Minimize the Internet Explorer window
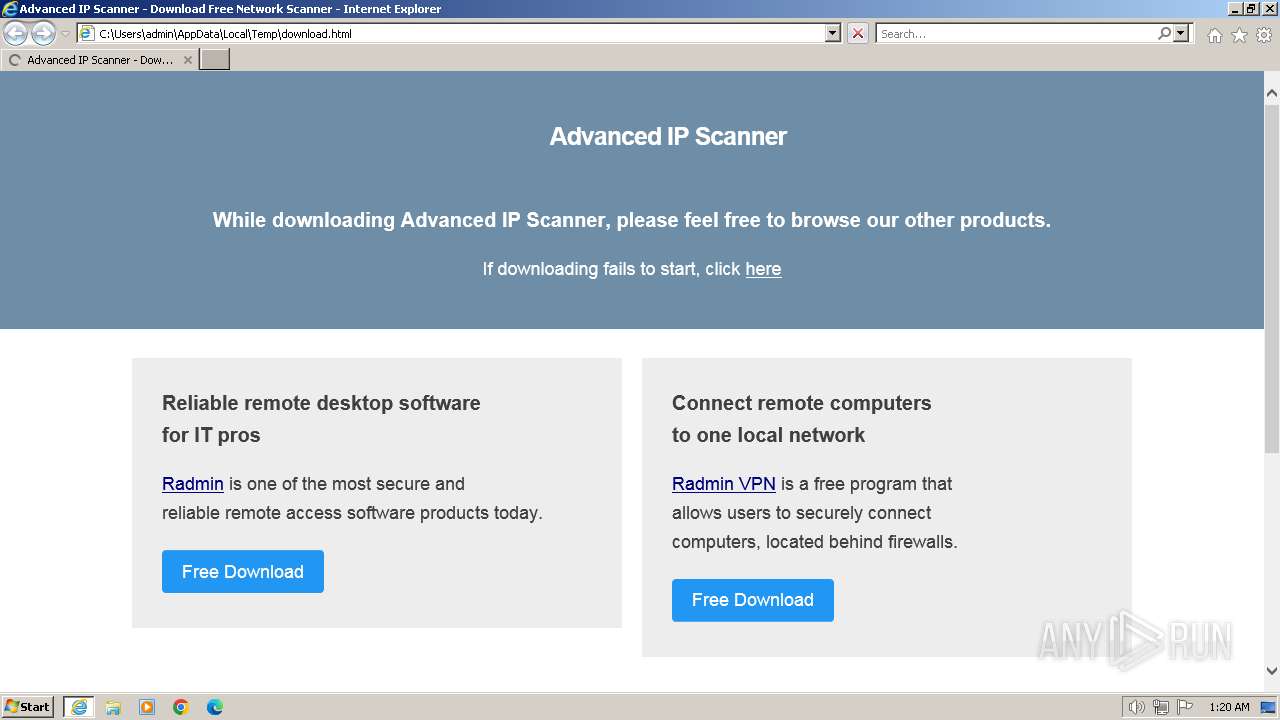The image size is (1280, 720). coord(1235,8)
